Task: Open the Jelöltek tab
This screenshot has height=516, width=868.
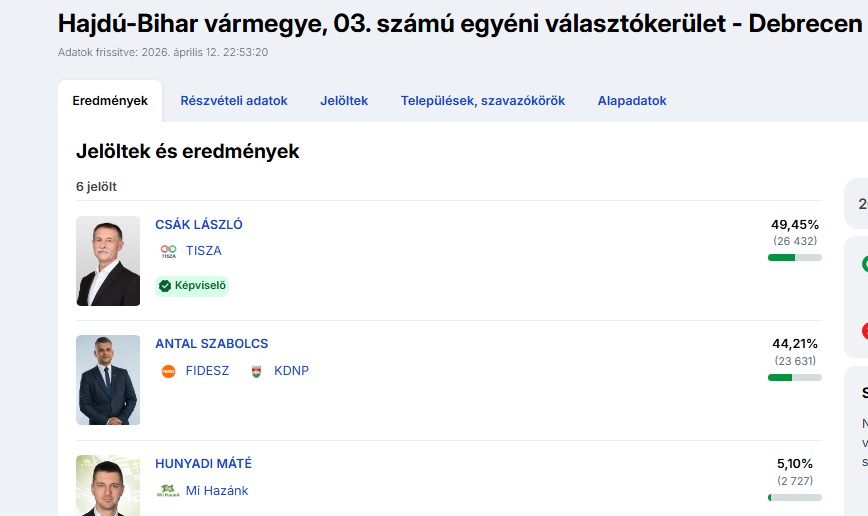Action: pyautogui.click(x=344, y=101)
